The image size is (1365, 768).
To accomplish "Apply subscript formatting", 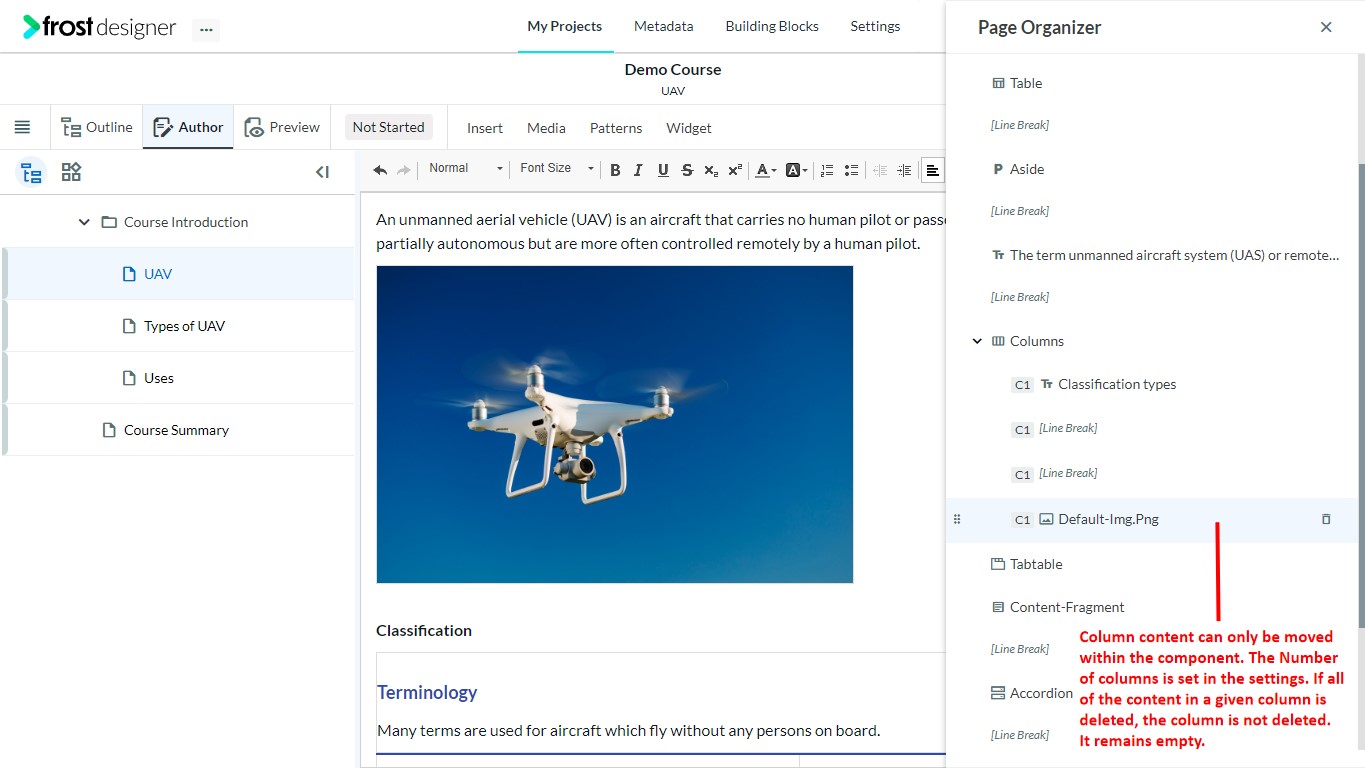I will 711,170.
